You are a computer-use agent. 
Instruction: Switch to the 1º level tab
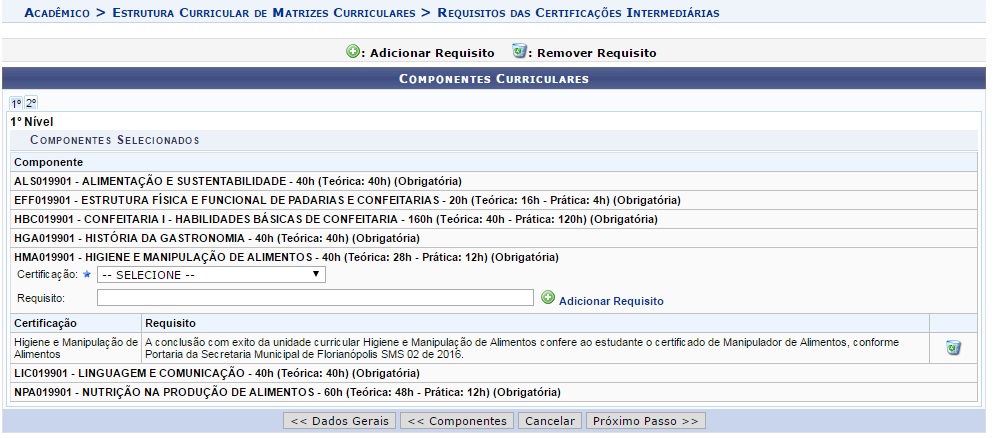click(16, 103)
